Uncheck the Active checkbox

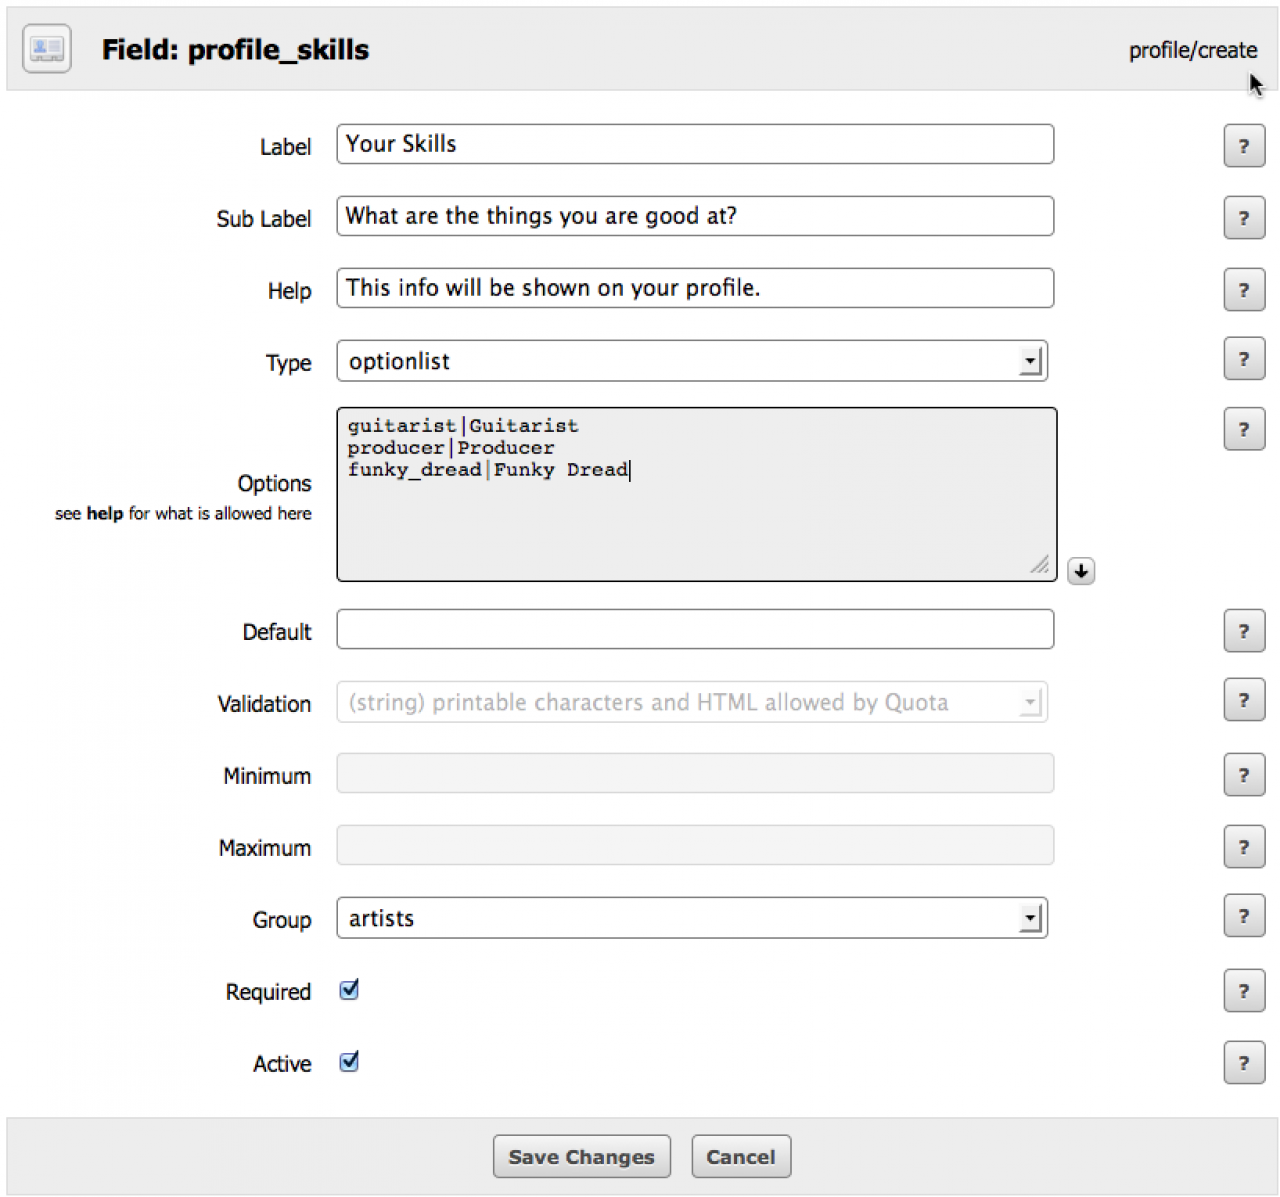349,1062
